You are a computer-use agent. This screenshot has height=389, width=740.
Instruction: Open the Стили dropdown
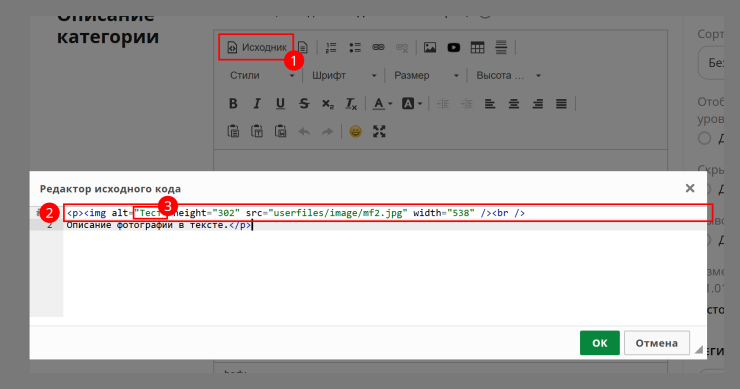tap(262, 76)
